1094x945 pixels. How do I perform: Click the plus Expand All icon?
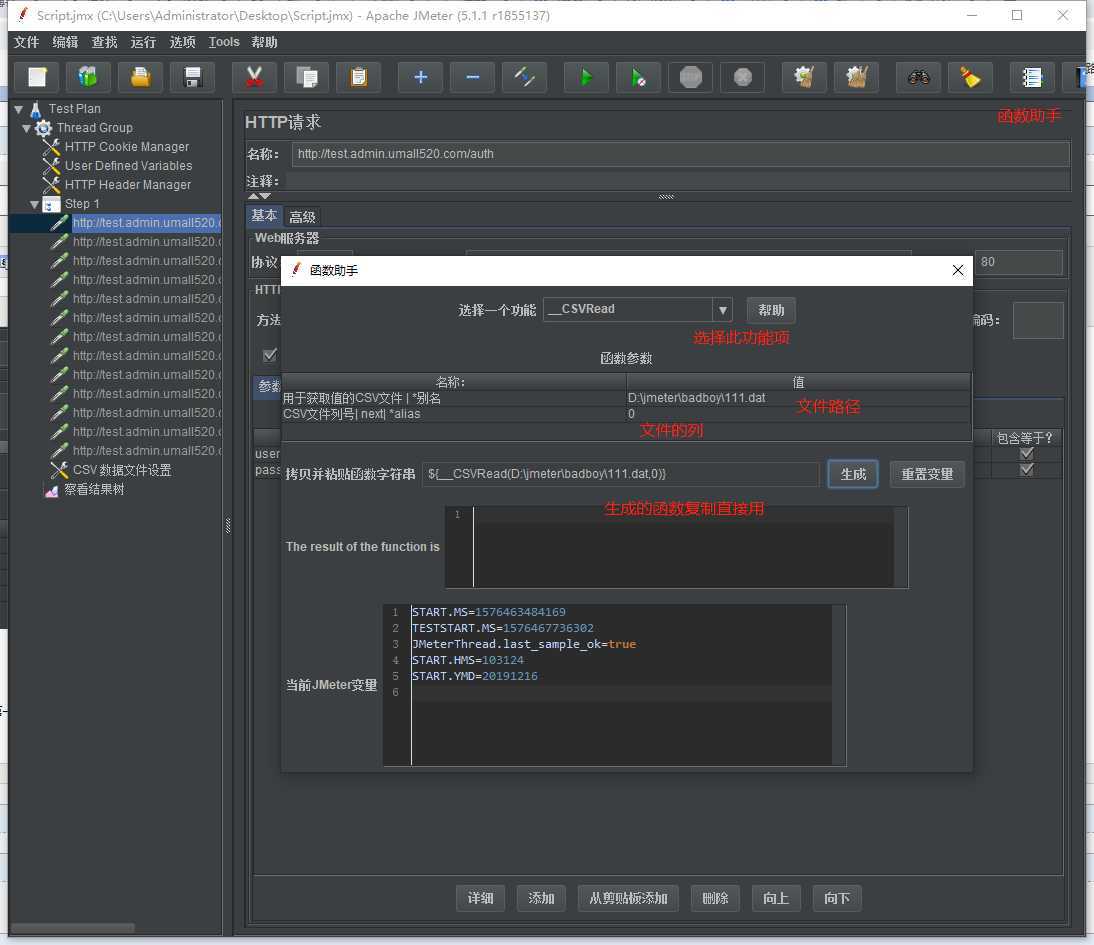coord(420,77)
